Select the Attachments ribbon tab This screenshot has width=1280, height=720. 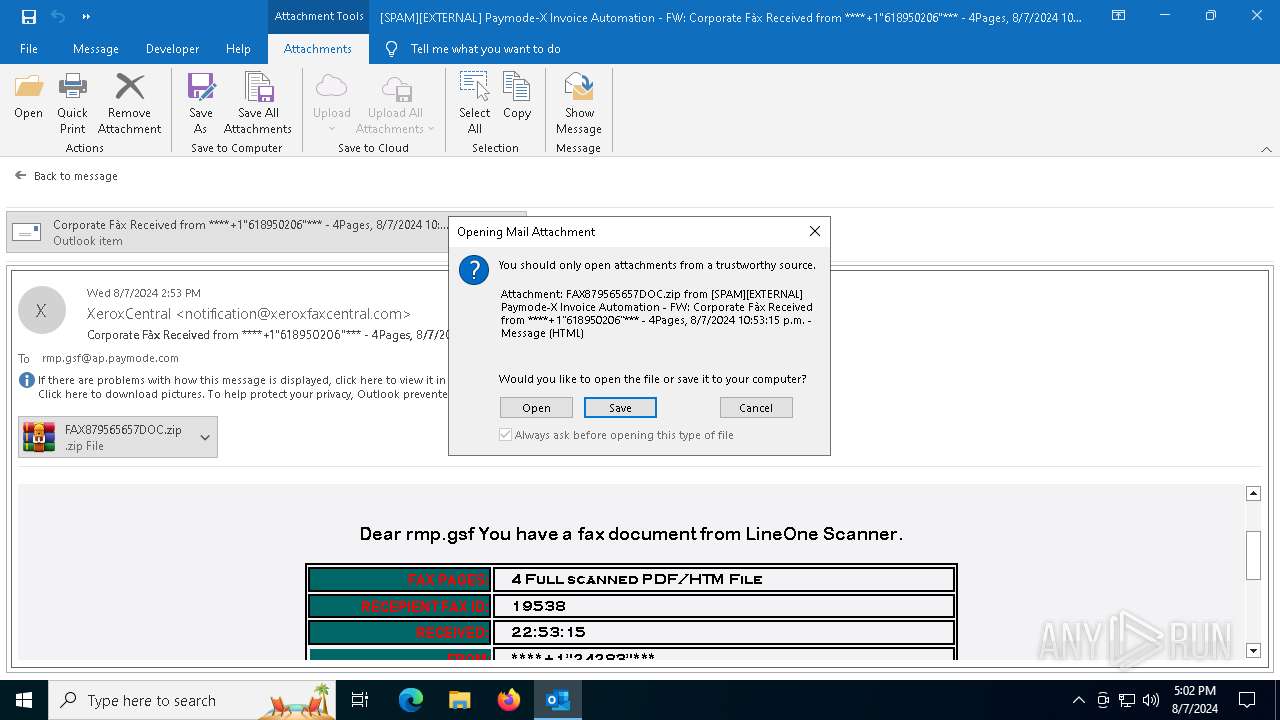click(x=318, y=48)
